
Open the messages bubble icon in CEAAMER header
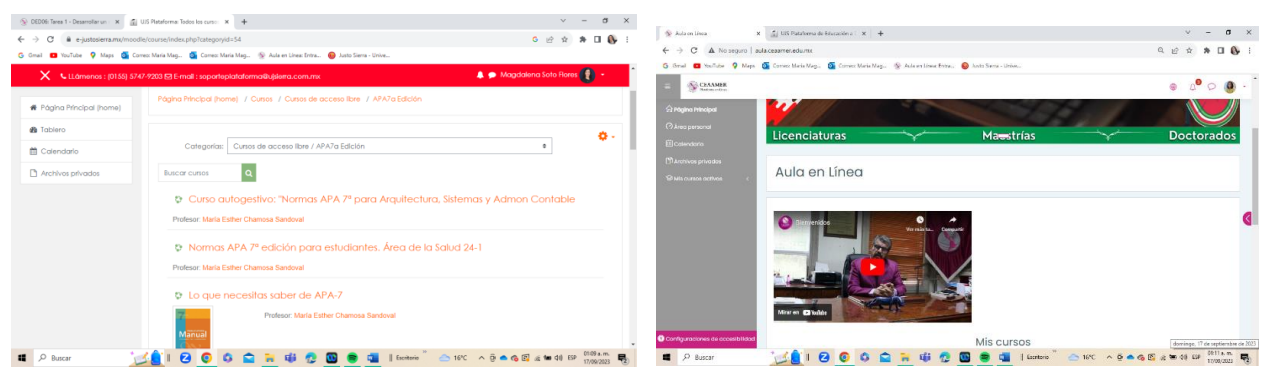pos(1211,87)
